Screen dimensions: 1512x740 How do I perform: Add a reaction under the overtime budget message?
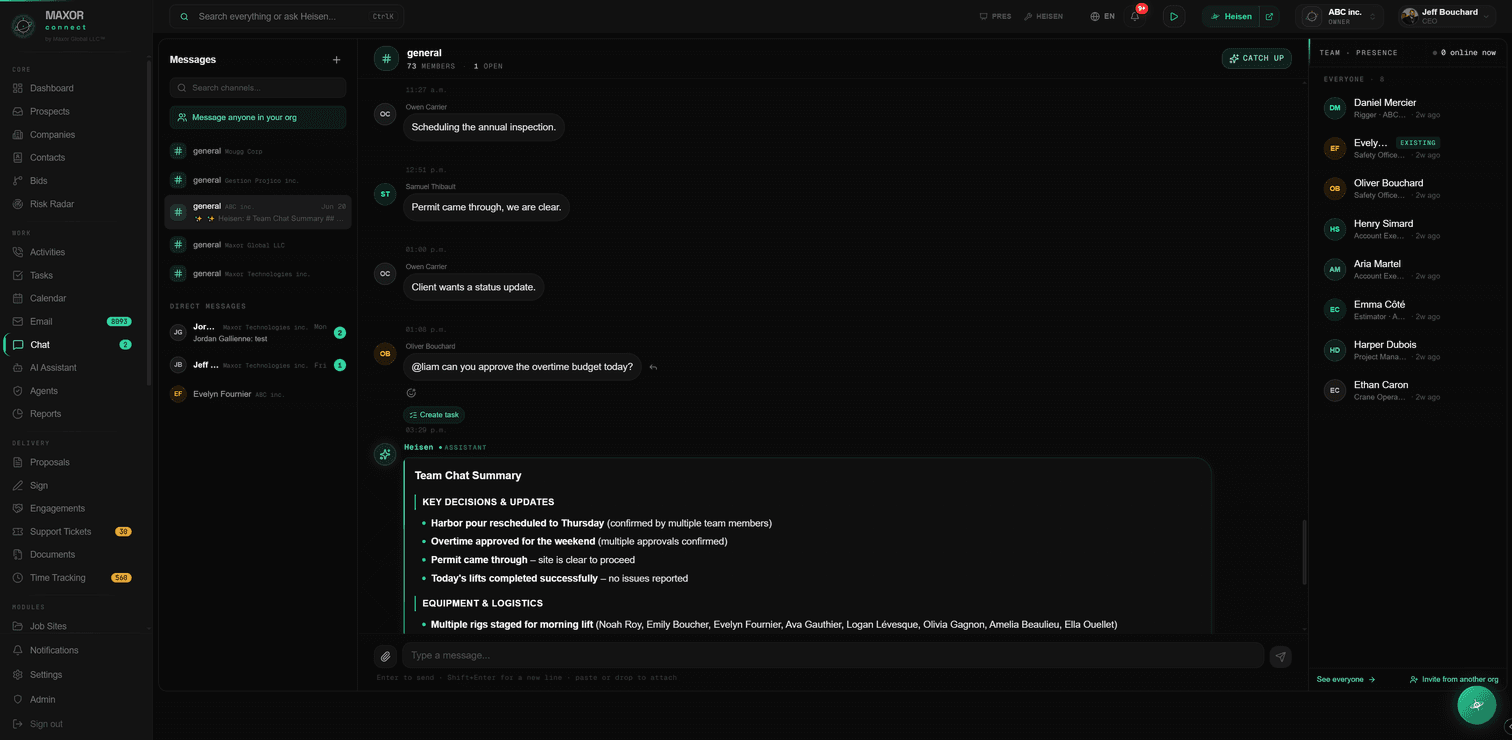(411, 393)
